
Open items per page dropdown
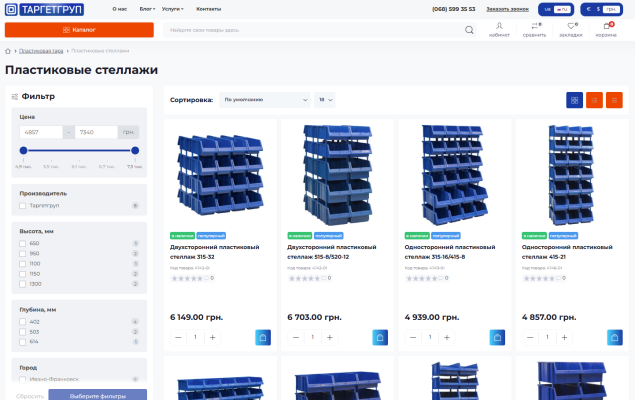click(325, 100)
